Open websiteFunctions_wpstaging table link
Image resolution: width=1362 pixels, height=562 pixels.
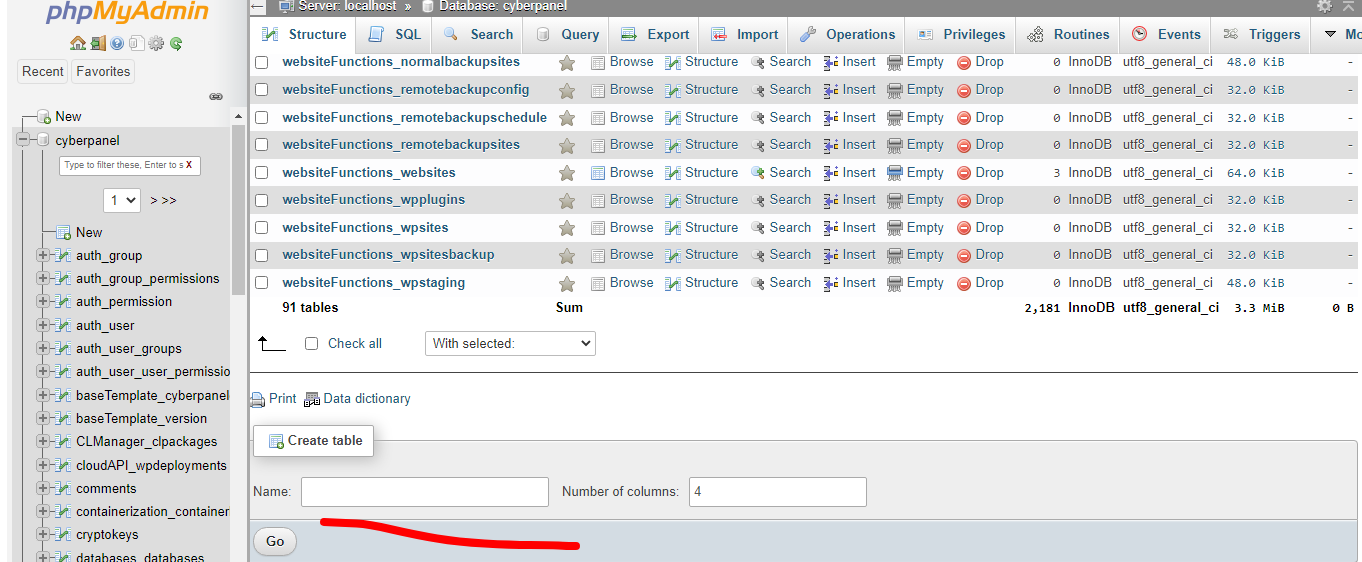[374, 283]
